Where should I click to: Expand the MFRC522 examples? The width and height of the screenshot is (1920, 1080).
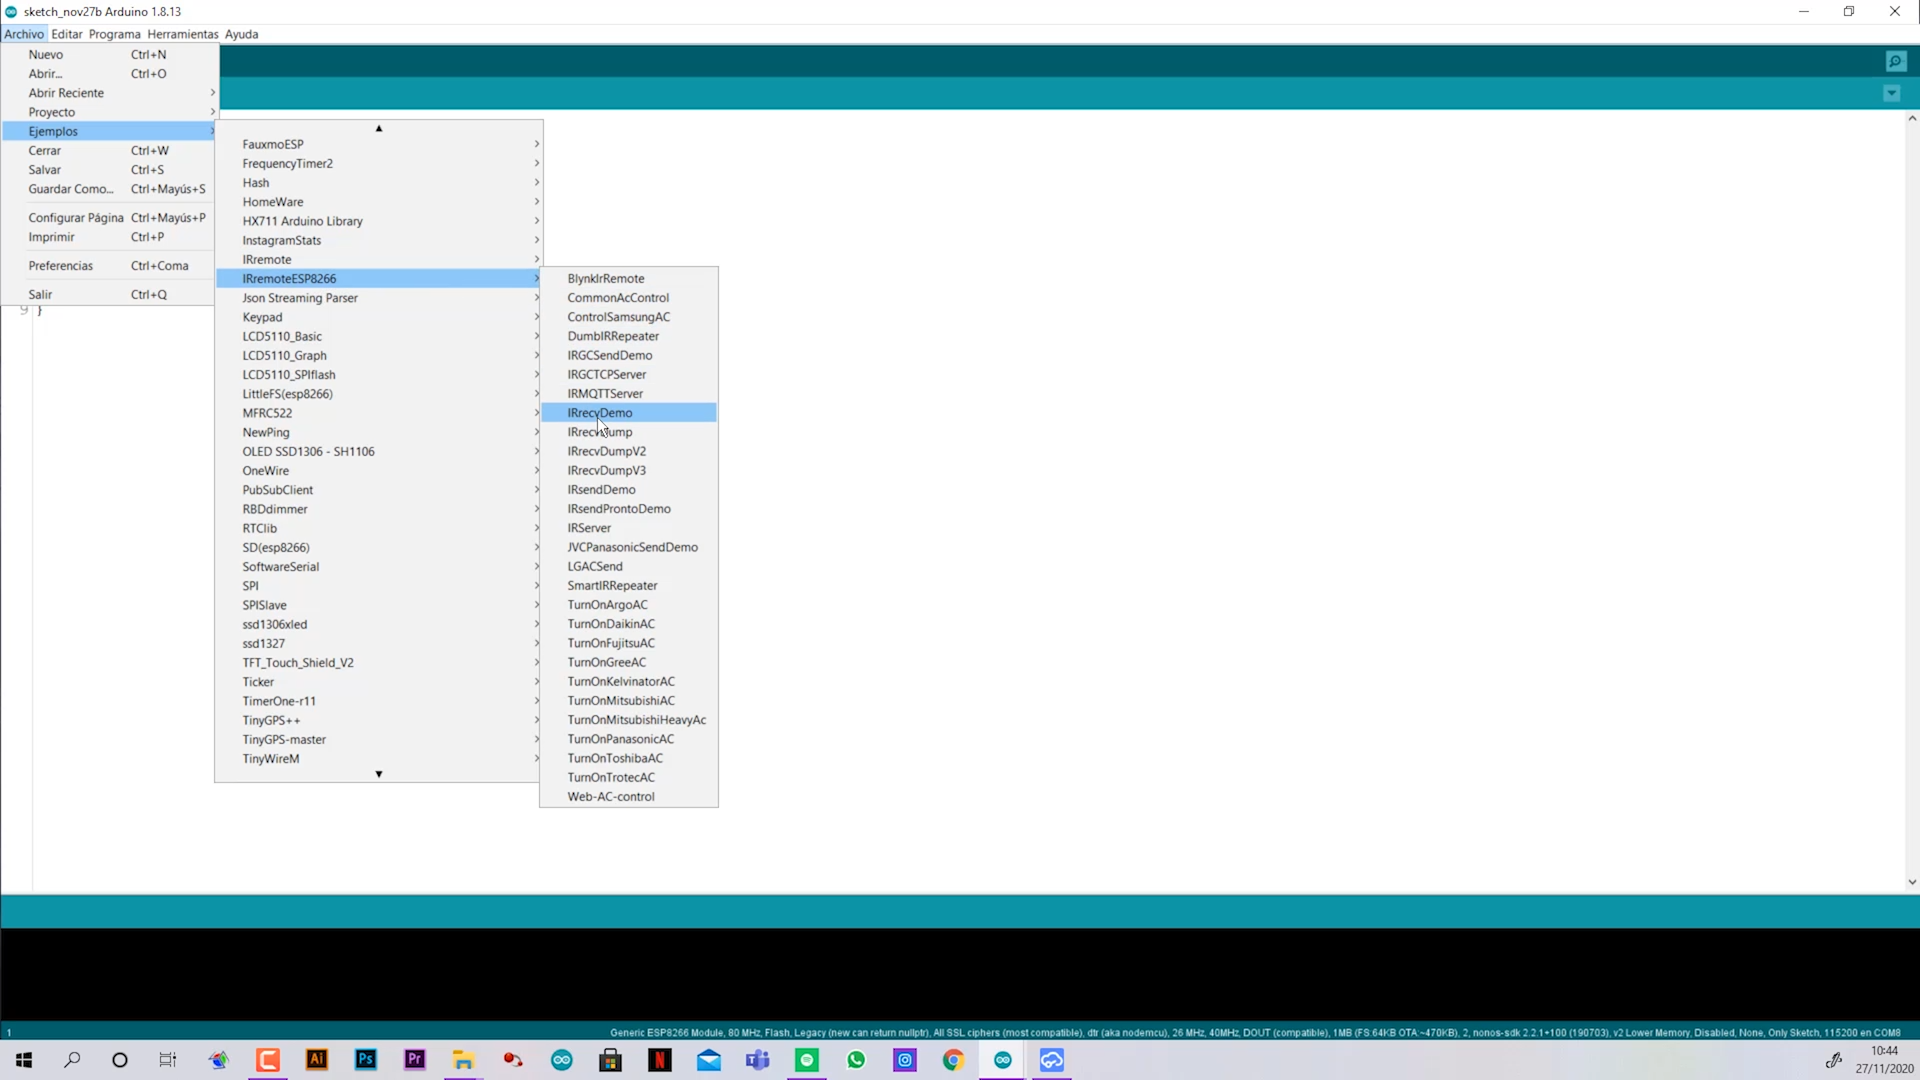(x=379, y=413)
